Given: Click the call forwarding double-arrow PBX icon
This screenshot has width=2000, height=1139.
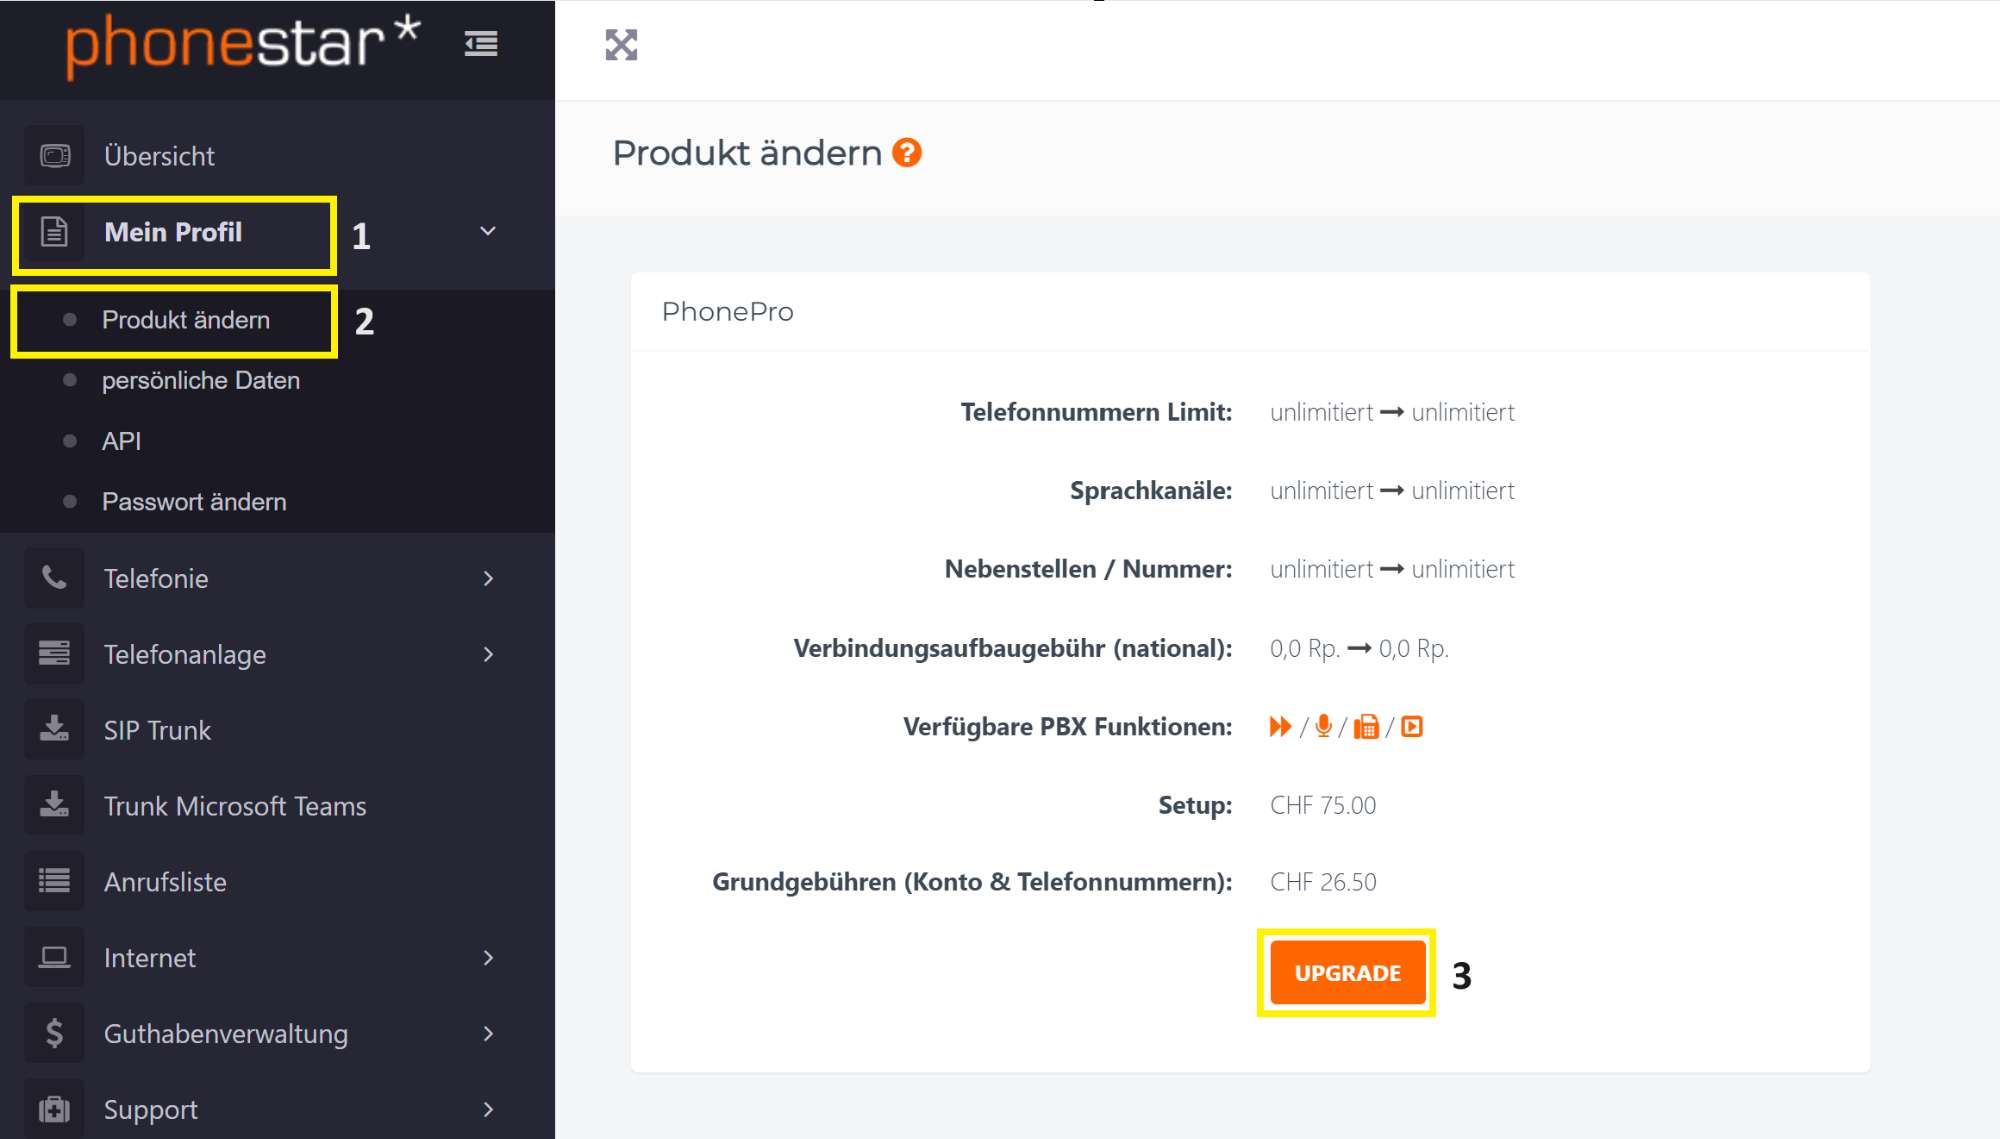Looking at the screenshot, I should [x=1280, y=727].
